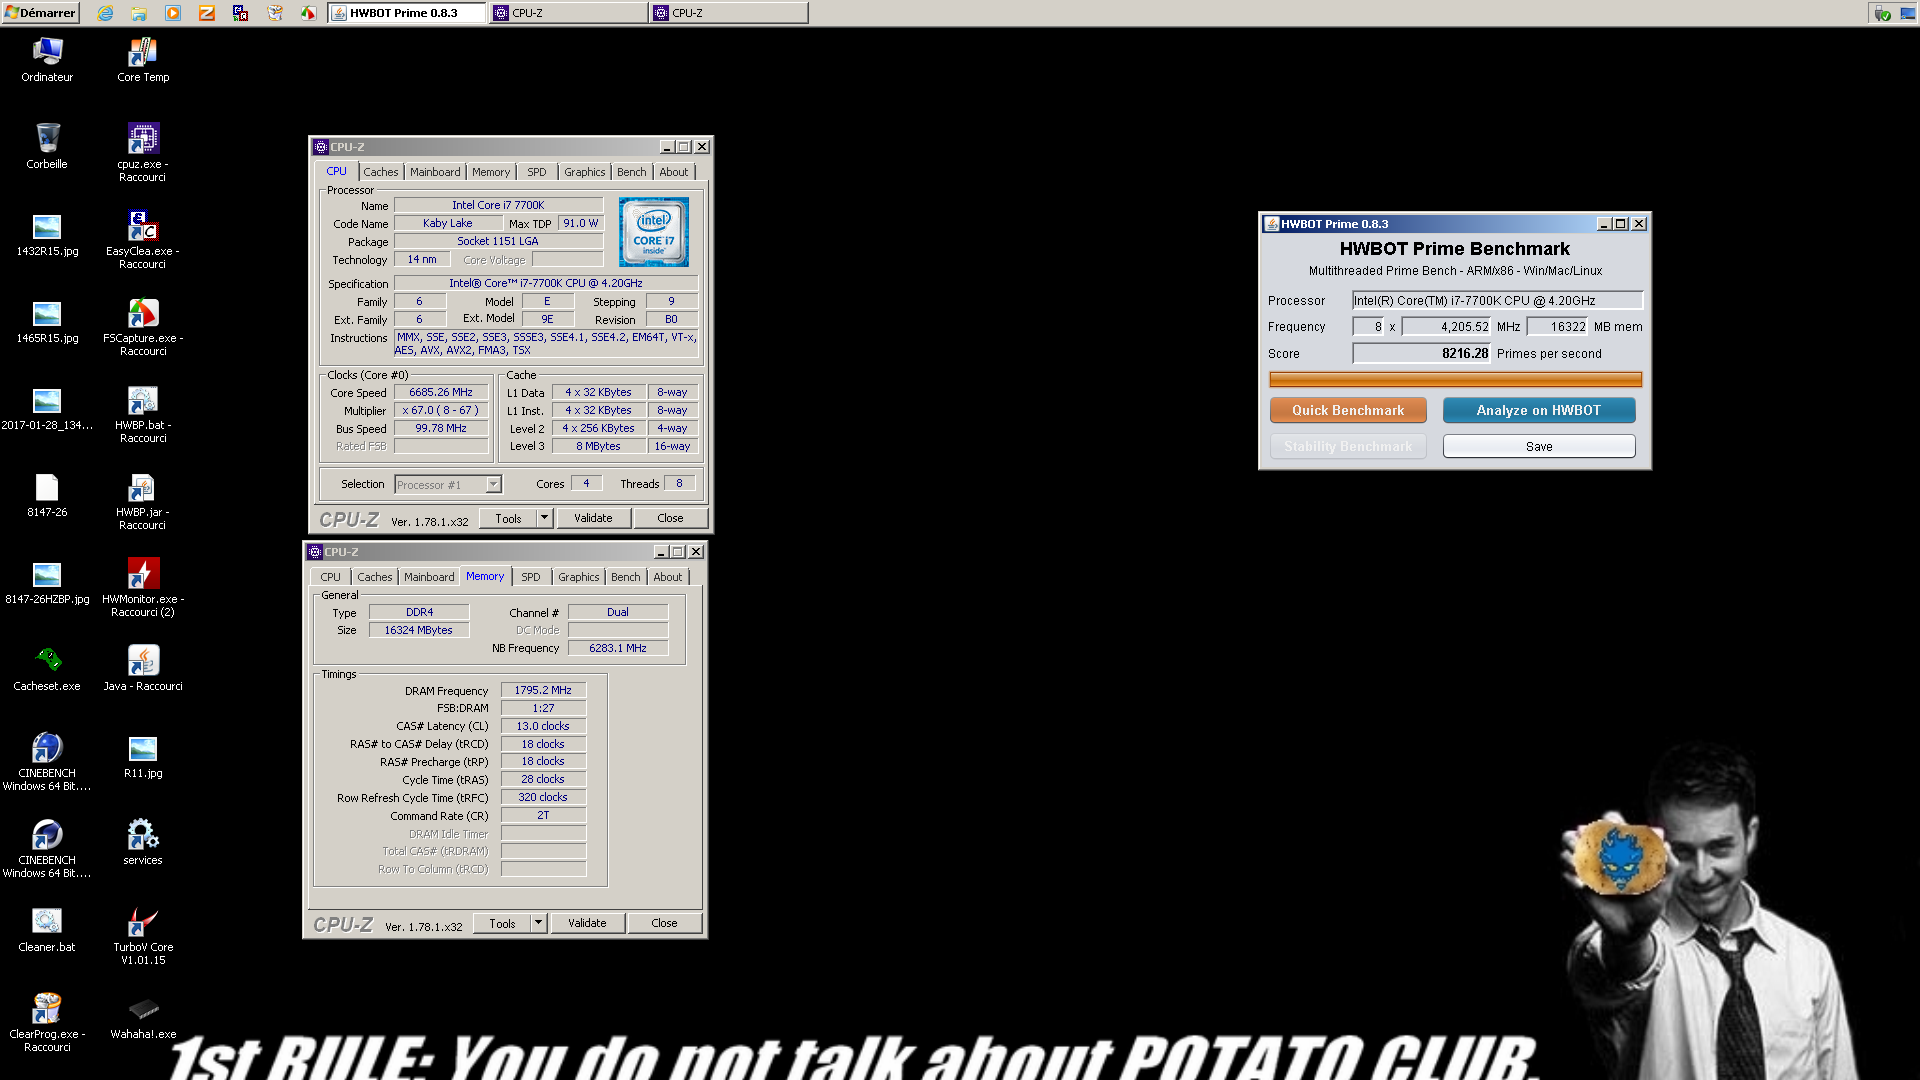The image size is (1920, 1080).
Task: Click the Score value field 8216.28
Action: (1422, 353)
